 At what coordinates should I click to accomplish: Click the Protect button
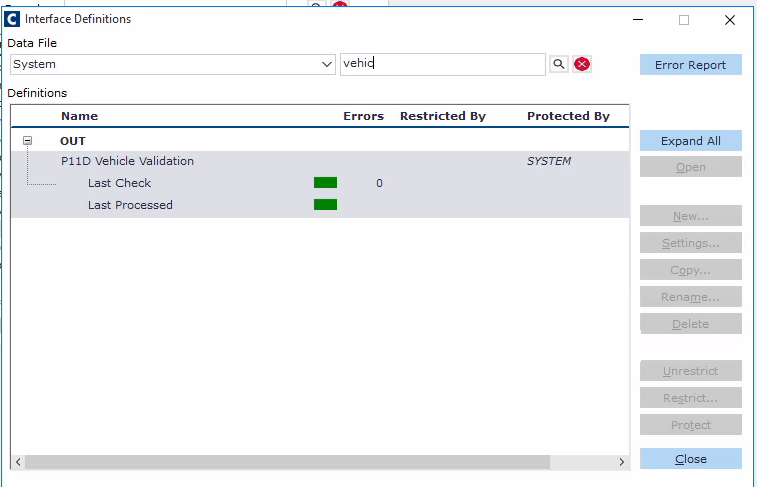690,425
